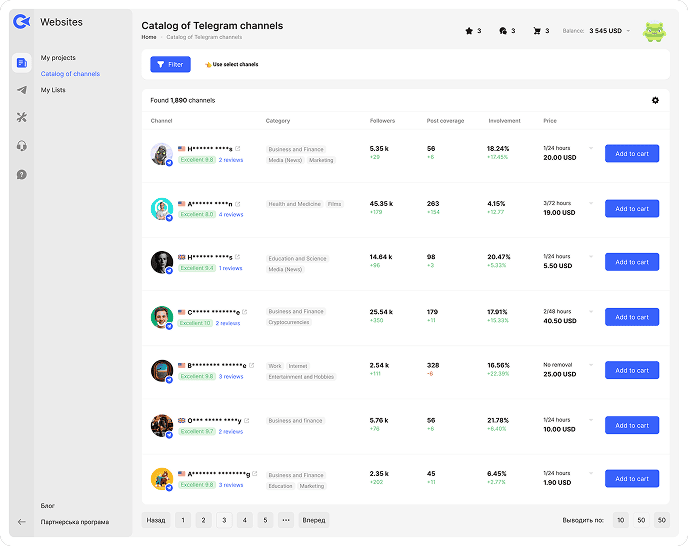This screenshot has height=546, width=688.
Task: Open the 4 reviews link
Action: [x=231, y=214]
